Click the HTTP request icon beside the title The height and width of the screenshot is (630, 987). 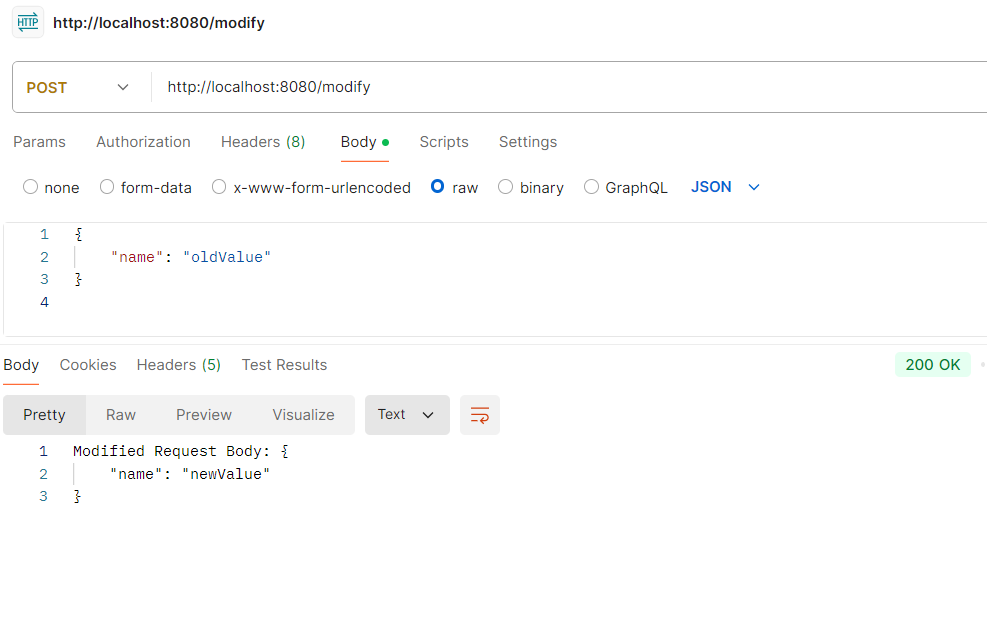[x=28, y=23]
